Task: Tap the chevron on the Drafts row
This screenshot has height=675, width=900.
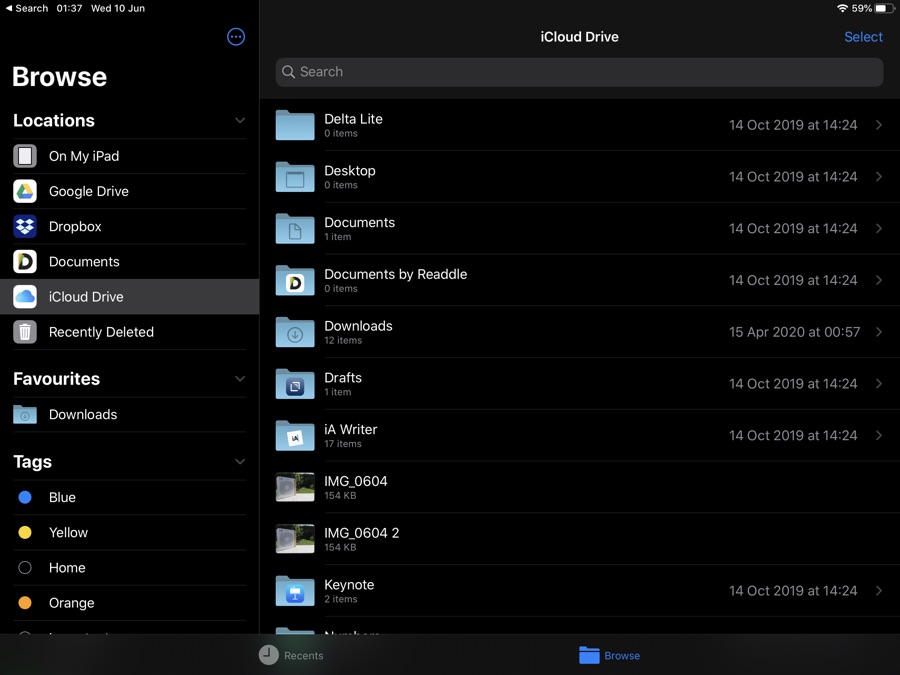Action: (879, 383)
